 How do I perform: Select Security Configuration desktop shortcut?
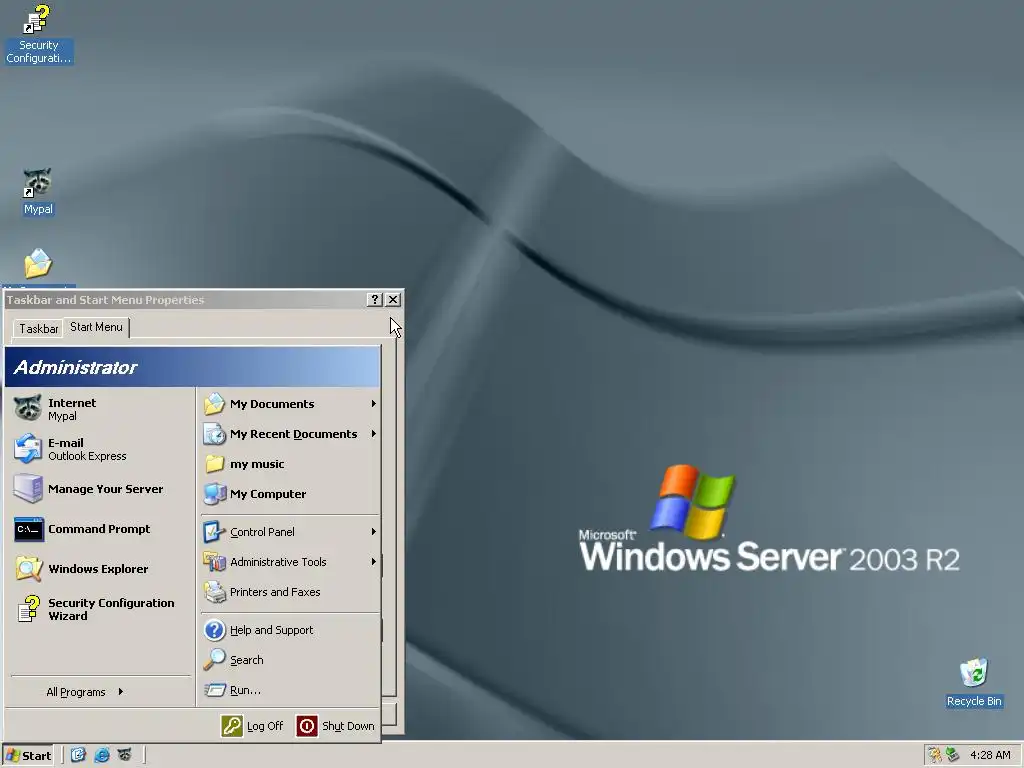38,34
